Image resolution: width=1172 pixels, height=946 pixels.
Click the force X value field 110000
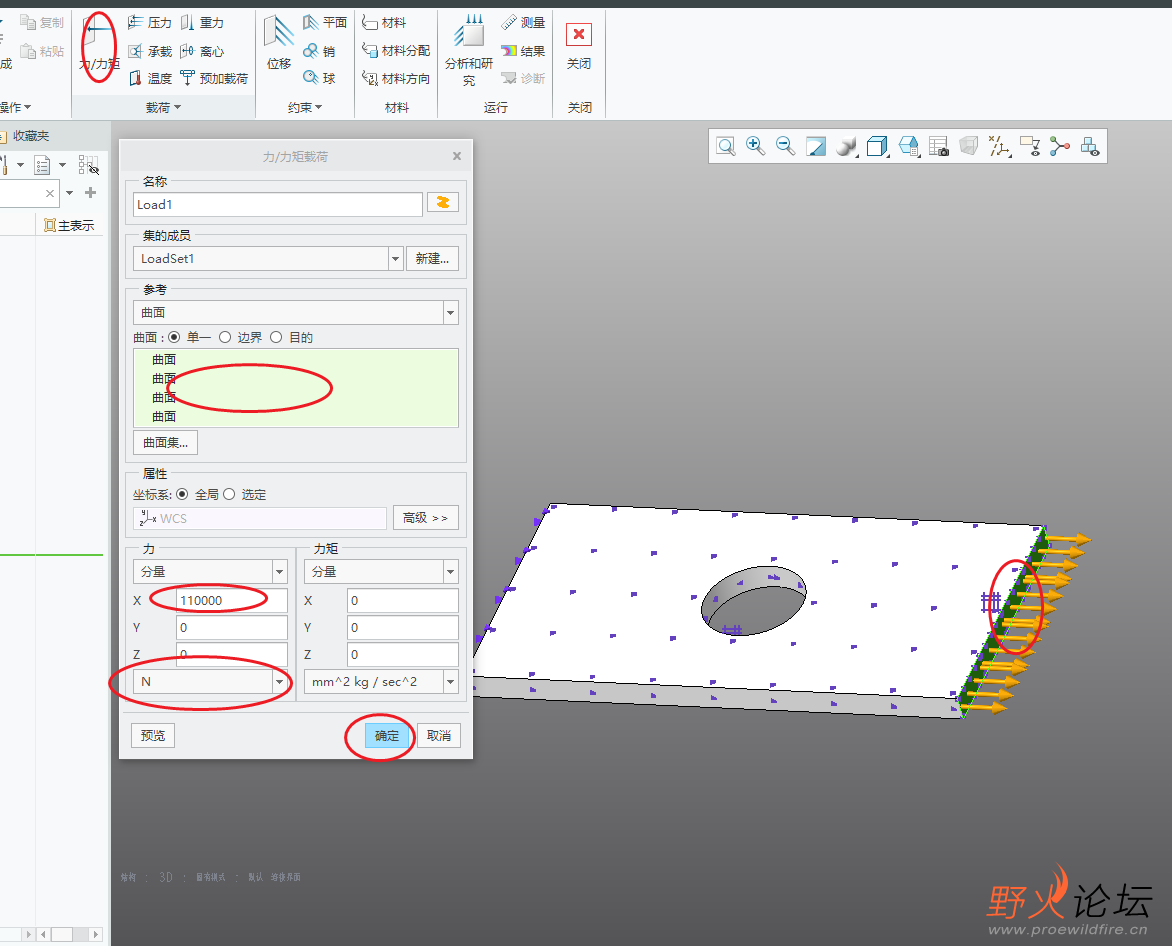pyautogui.click(x=232, y=600)
